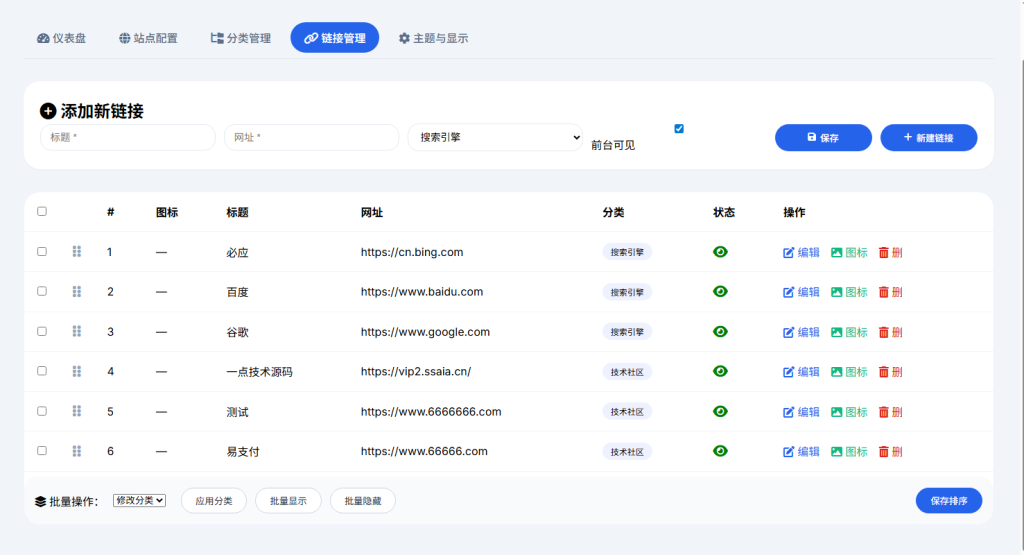
Task: Click drag handle of 百度 row
Action: tap(76, 291)
